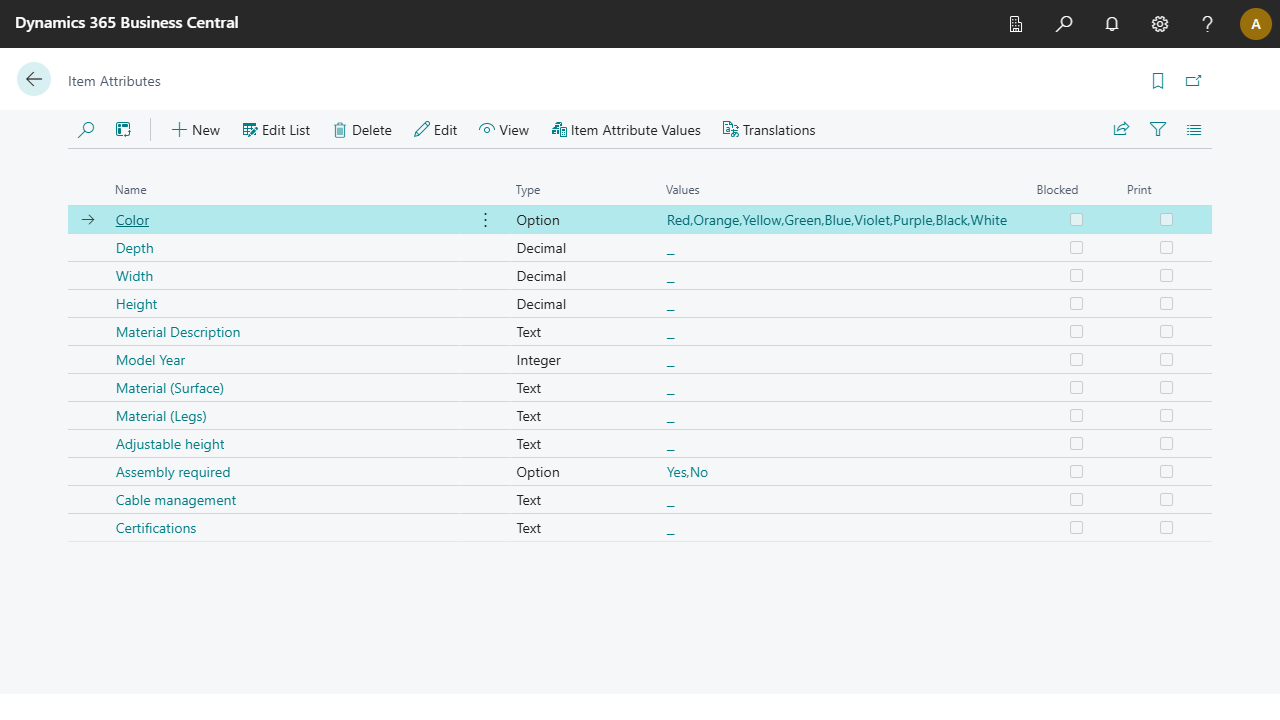The image size is (1280, 720).
Task: Open the list search magnifier icon
Action: [86, 130]
